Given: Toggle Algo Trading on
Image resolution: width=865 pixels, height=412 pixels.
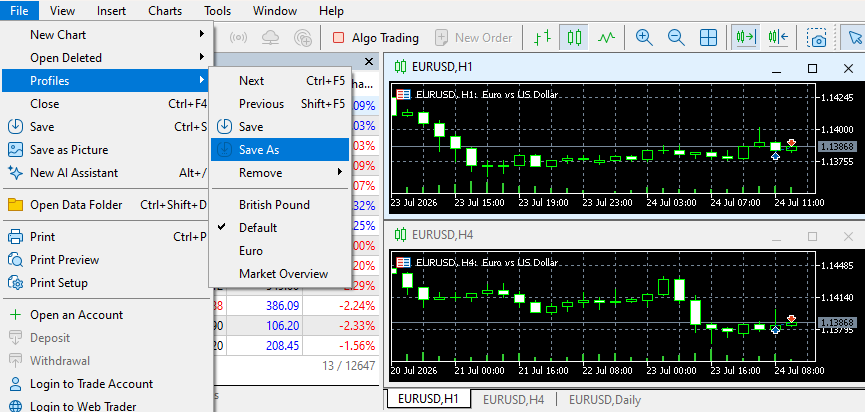Looking at the screenshot, I should [376, 38].
